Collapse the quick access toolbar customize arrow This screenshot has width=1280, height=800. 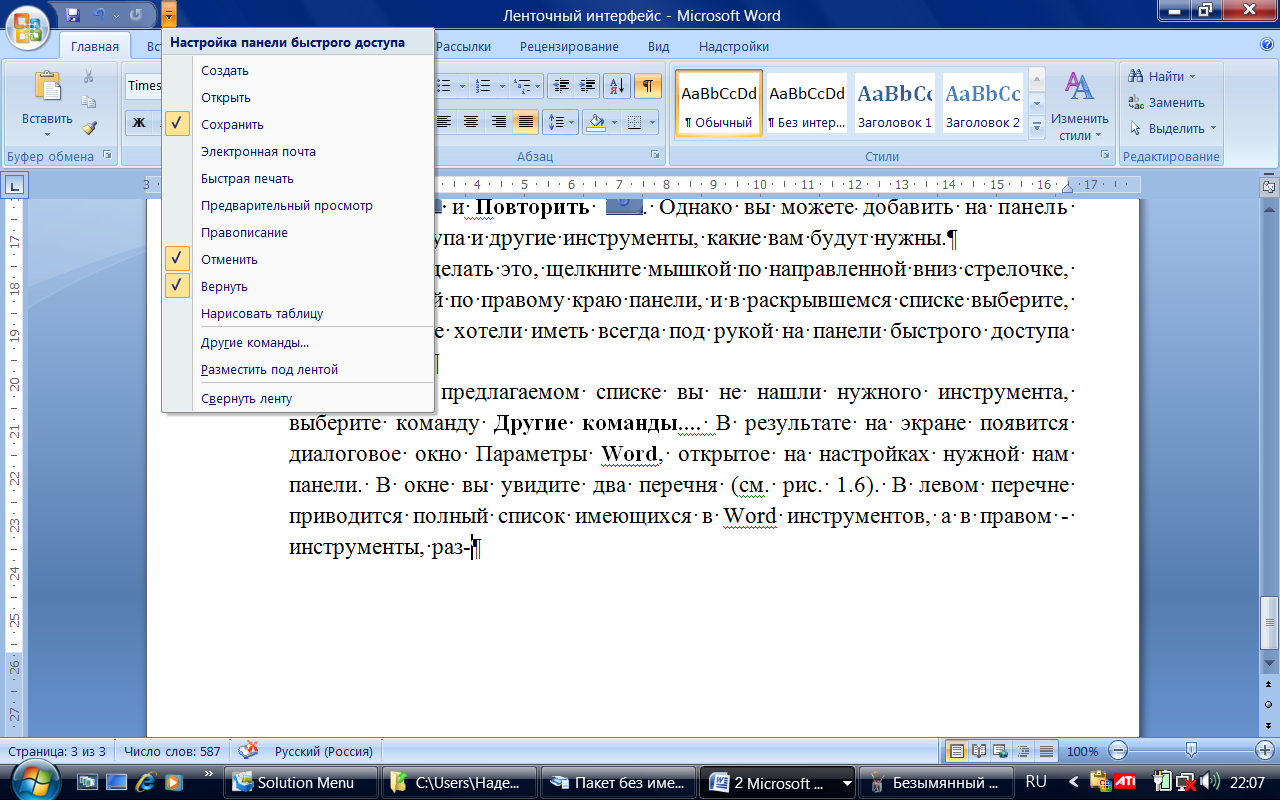coord(169,15)
